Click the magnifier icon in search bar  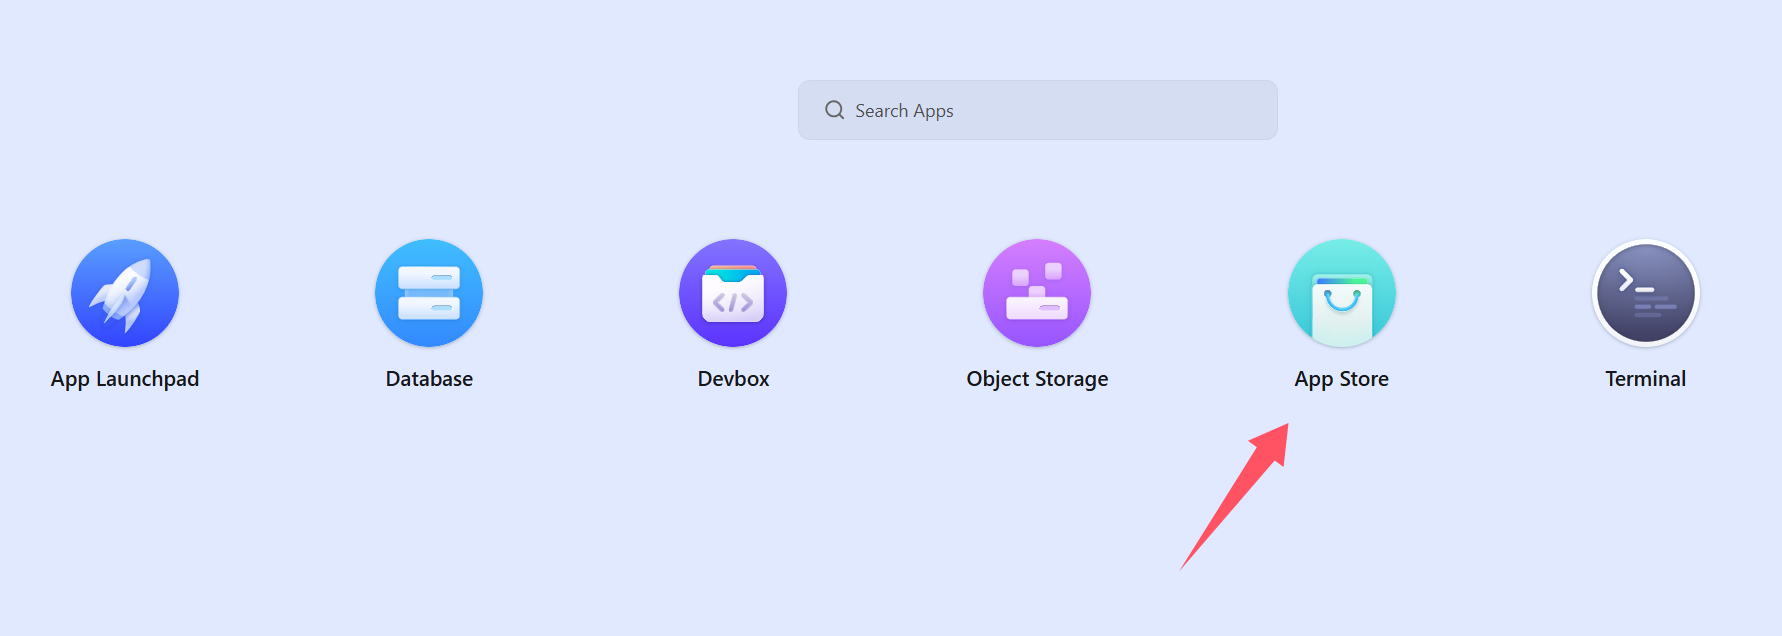coord(834,110)
